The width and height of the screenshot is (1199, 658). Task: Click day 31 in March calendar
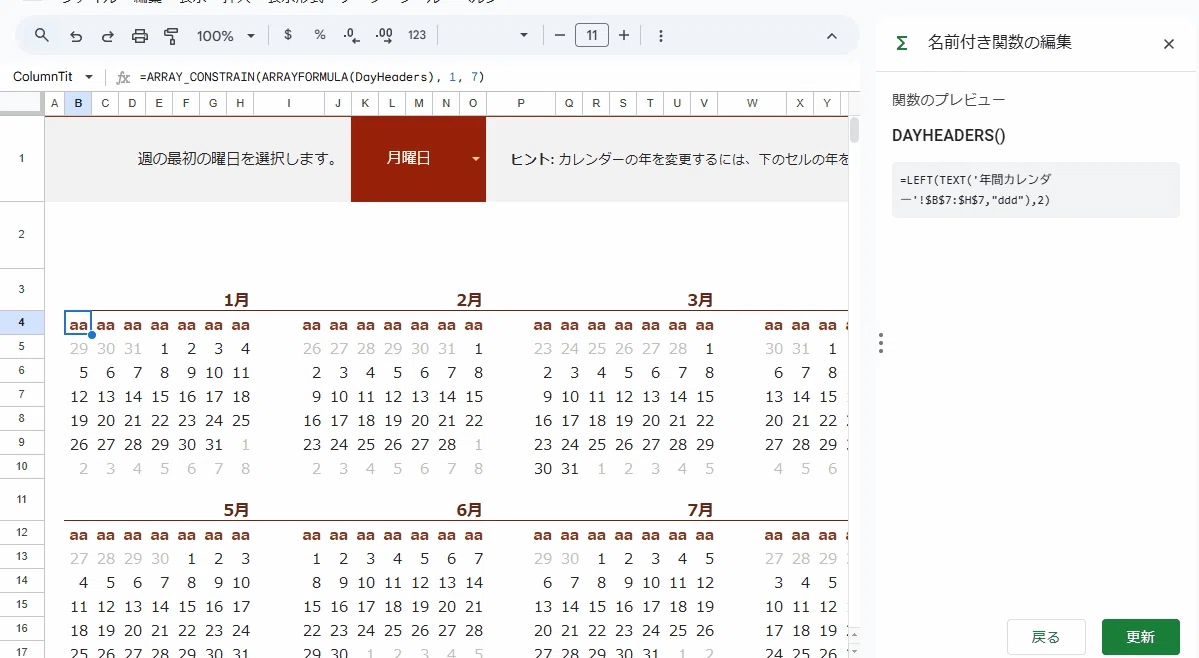coord(570,468)
